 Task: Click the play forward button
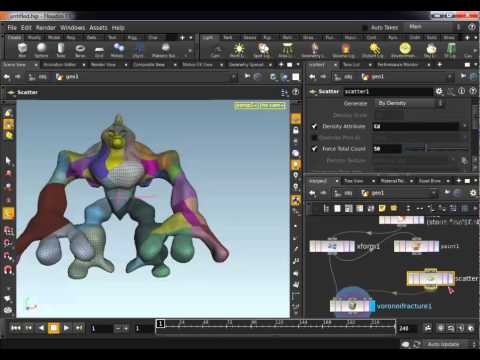click(66, 328)
